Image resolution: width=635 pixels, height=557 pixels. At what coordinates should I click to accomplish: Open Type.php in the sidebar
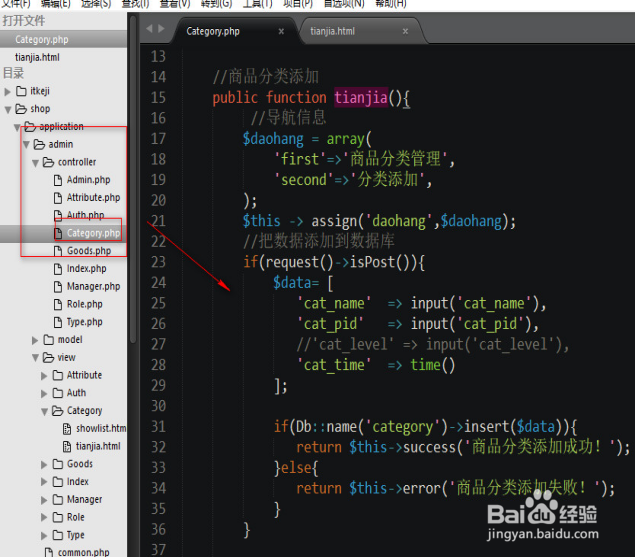(x=84, y=322)
